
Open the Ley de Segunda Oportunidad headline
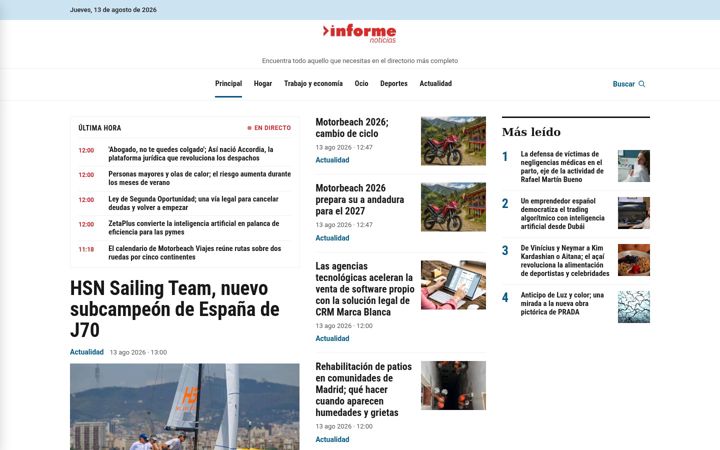[x=193, y=203]
